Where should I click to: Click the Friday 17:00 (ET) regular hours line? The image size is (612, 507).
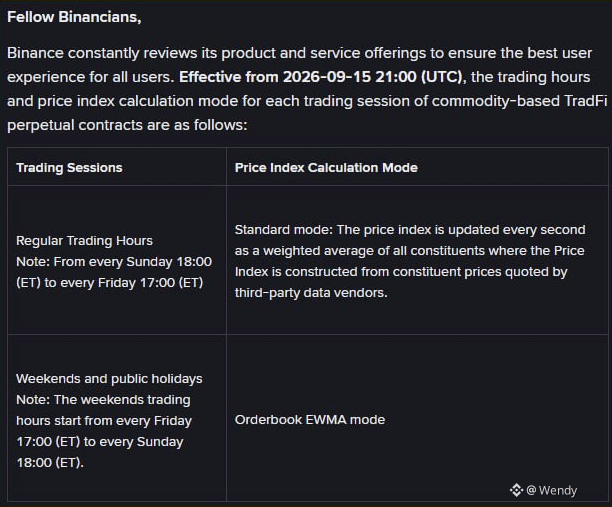click(110, 283)
